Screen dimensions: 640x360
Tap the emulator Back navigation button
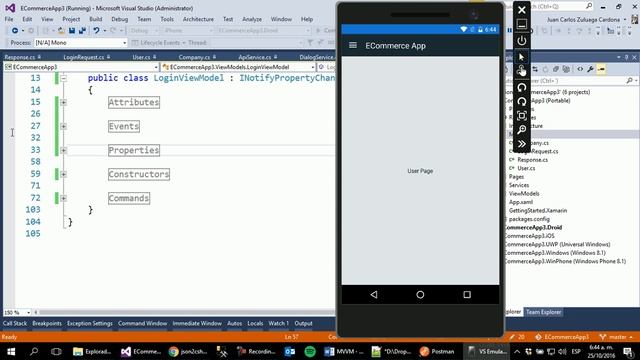tap(374, 294)
